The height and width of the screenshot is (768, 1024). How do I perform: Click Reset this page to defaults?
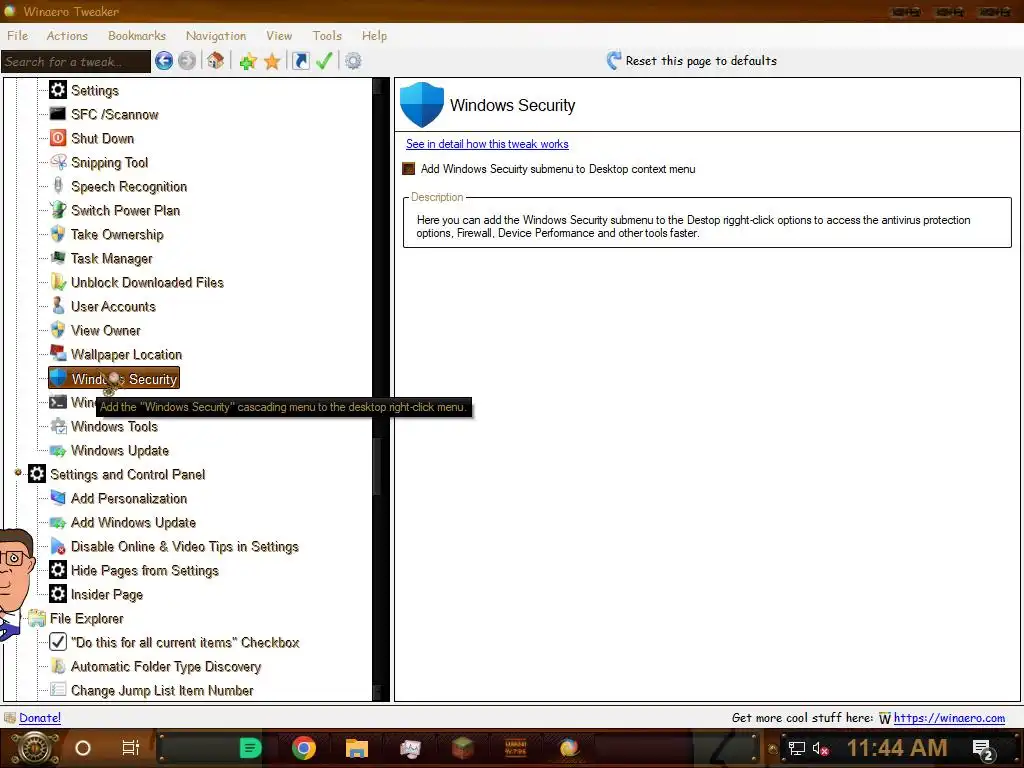[x=692, y=61]
